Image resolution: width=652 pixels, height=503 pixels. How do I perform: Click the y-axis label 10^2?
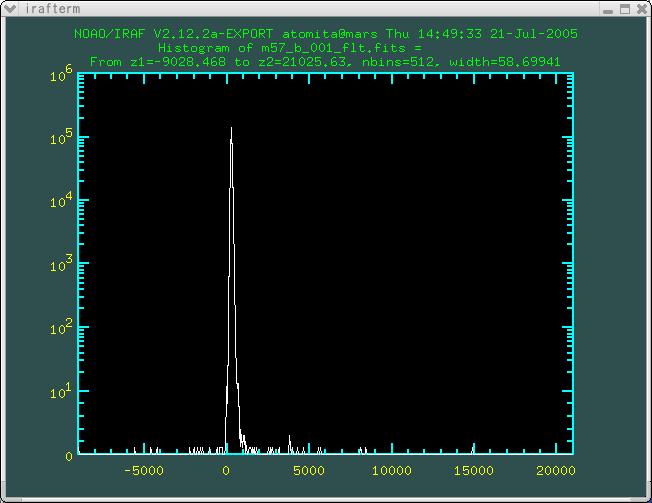tap(61, 327)
